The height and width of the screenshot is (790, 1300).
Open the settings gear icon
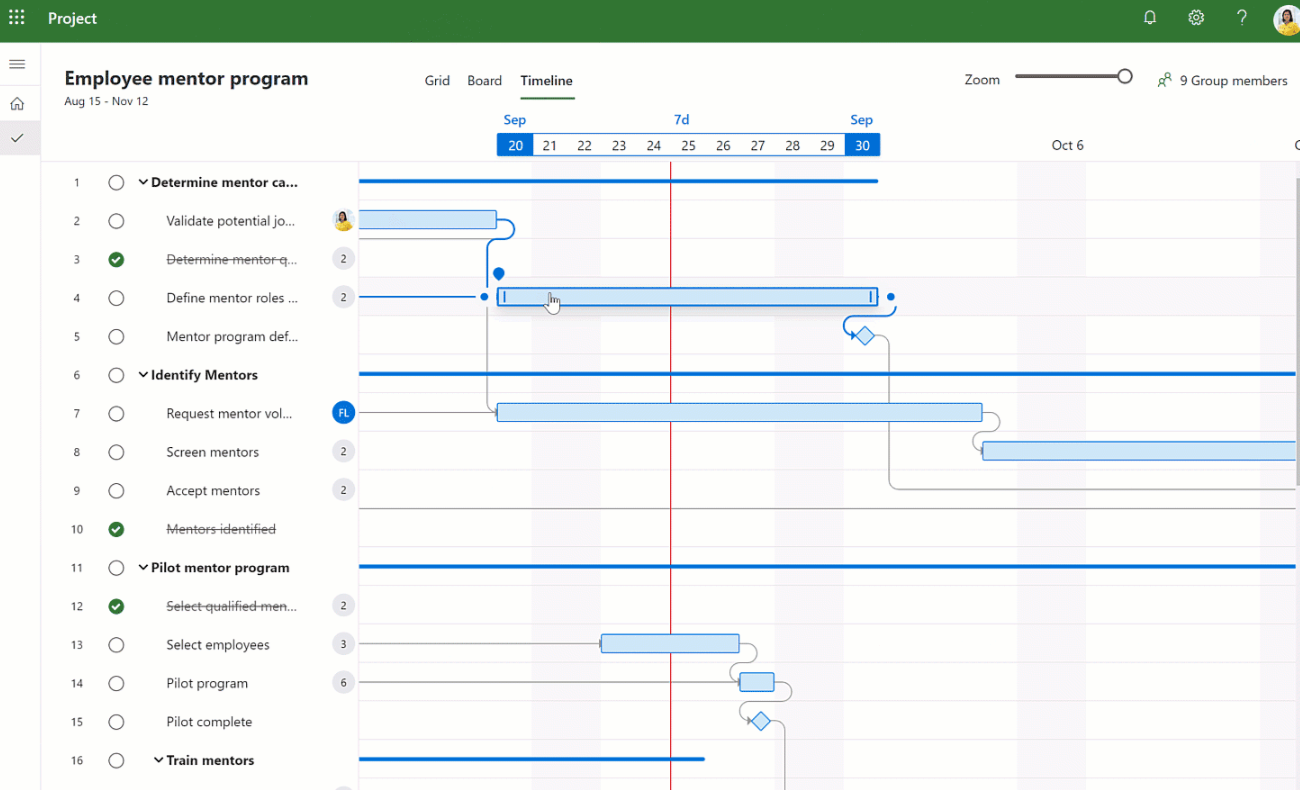1196,18
